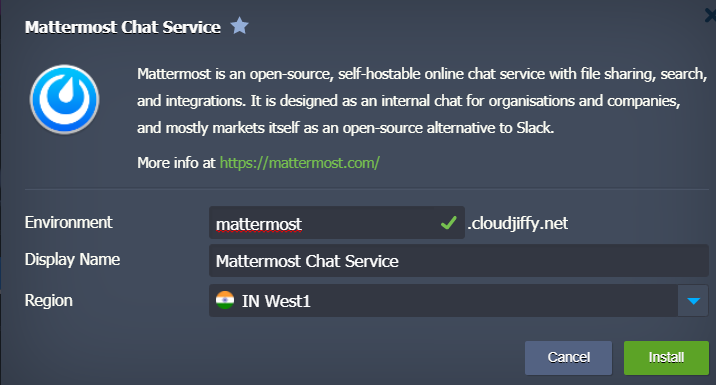Click the Display Name label

click(72, 260)
